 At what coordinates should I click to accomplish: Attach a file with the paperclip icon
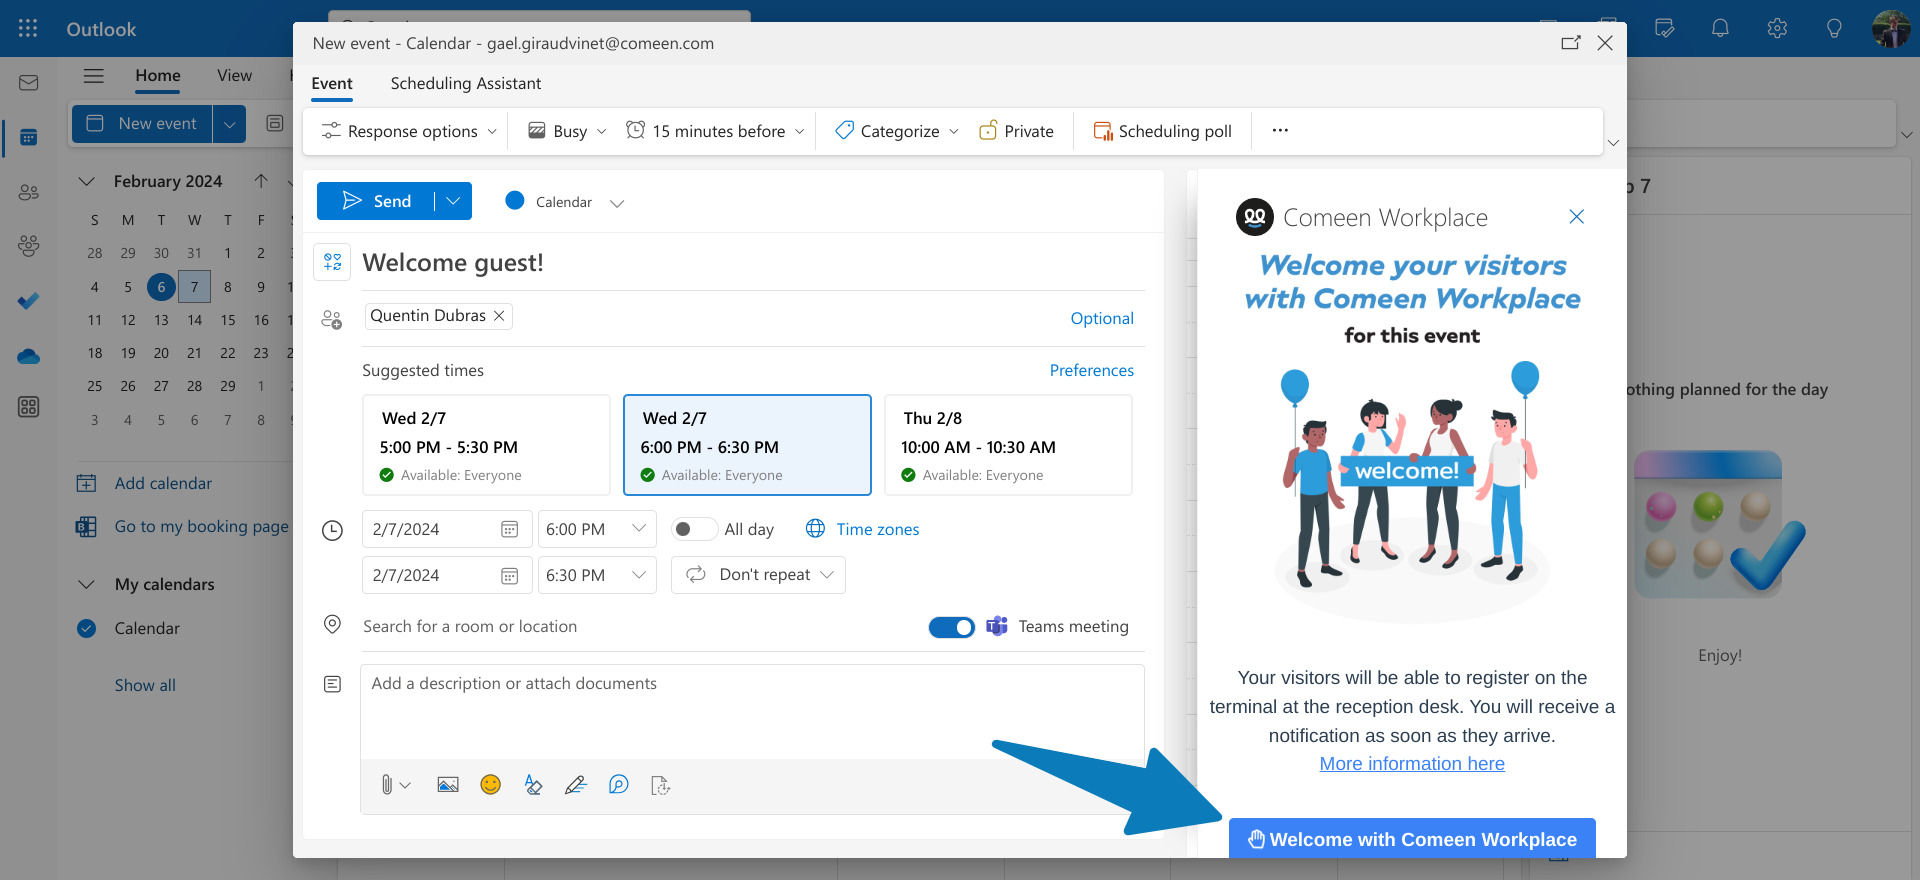387,785
